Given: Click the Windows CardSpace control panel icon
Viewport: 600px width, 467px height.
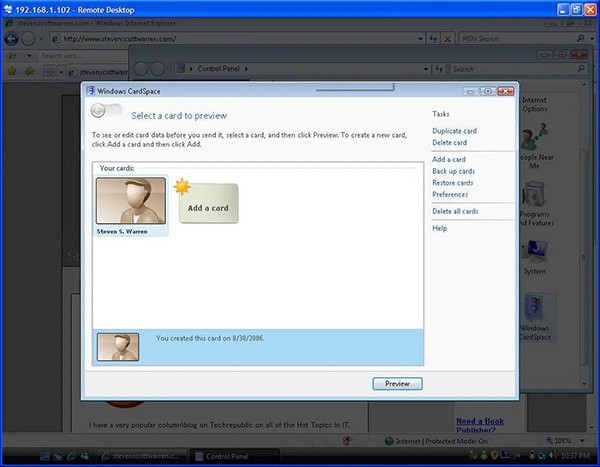Looking at the screenshot, I should point(535,315).
